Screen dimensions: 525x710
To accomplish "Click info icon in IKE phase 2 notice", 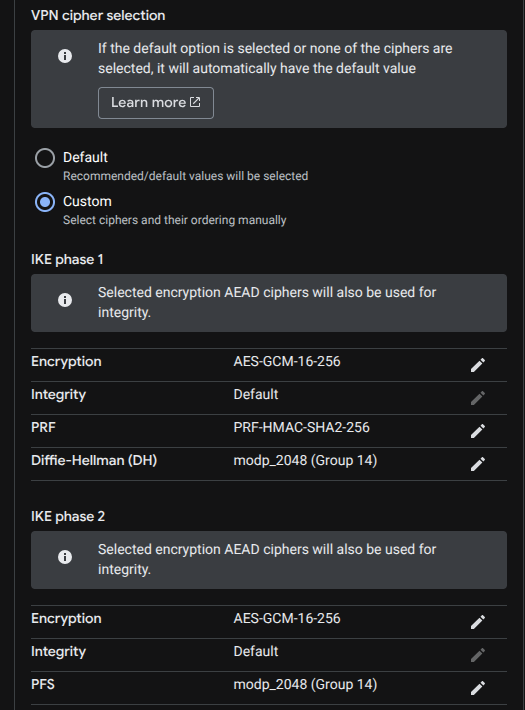I will point(65,556).
